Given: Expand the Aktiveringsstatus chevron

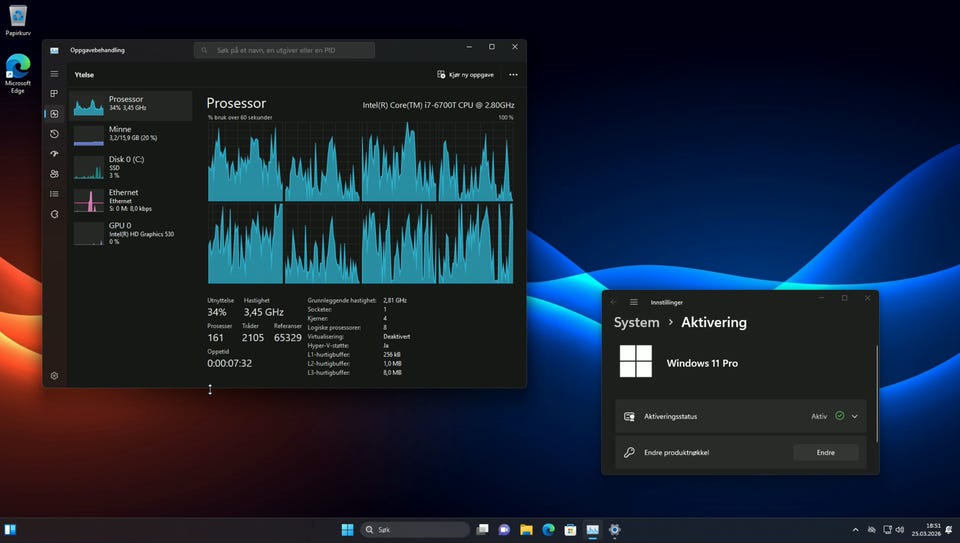Looking at the screenshot, I should coord(855,416).
